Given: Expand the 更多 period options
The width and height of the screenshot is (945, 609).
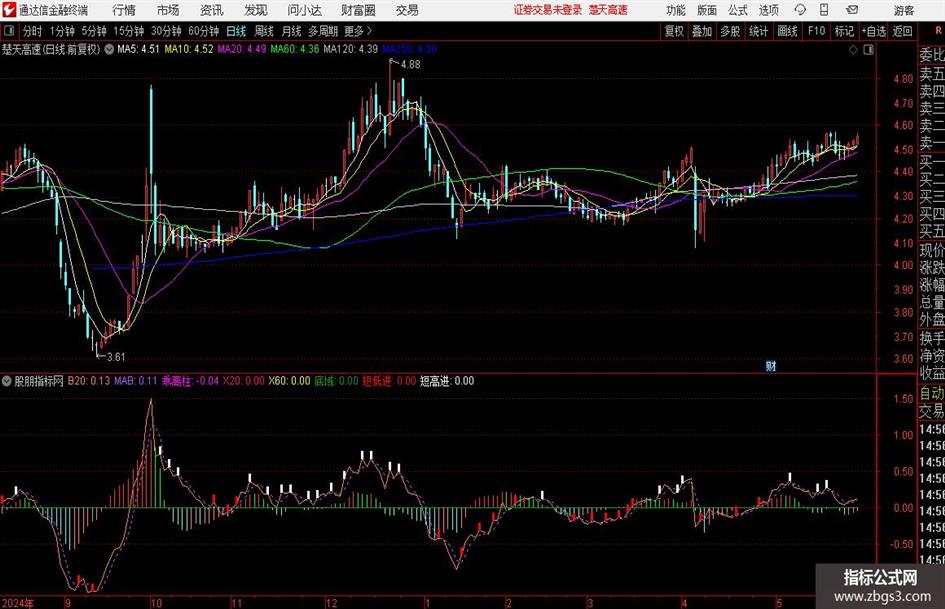Looking at the screenshot, I should [358, 31].
